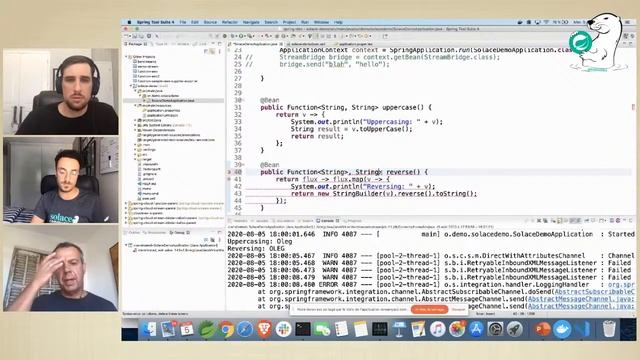
Task: Open the Terminal Dock icon
Action: coord(303,329)
